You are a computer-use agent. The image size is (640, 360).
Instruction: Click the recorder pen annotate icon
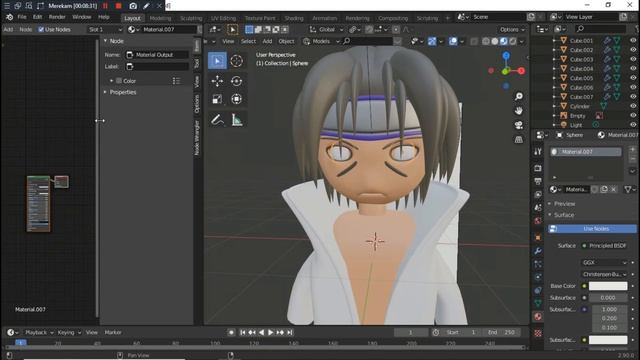click(x=147, y=6)
